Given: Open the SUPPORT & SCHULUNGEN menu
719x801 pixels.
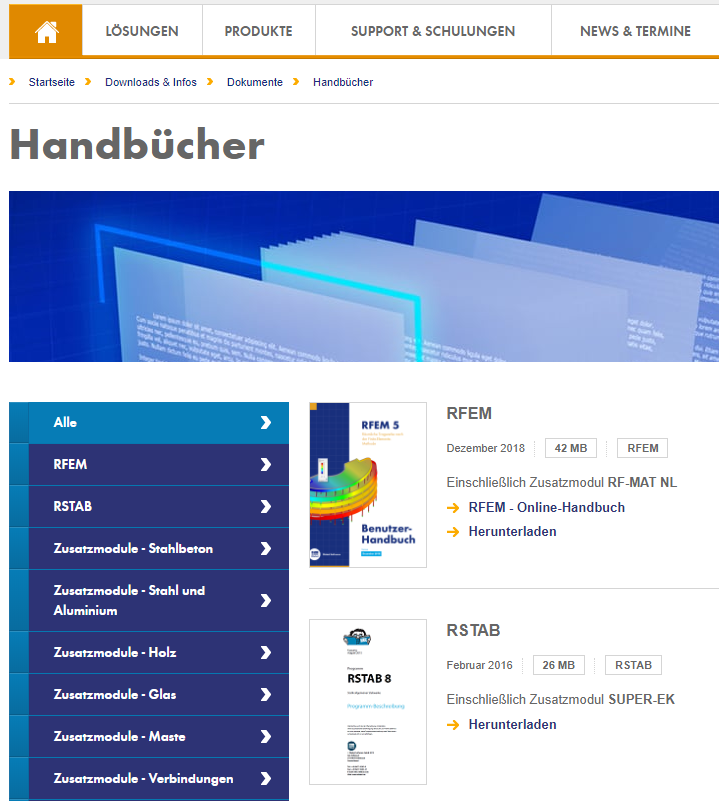Looking at the screenshot, I should point(433,31).
